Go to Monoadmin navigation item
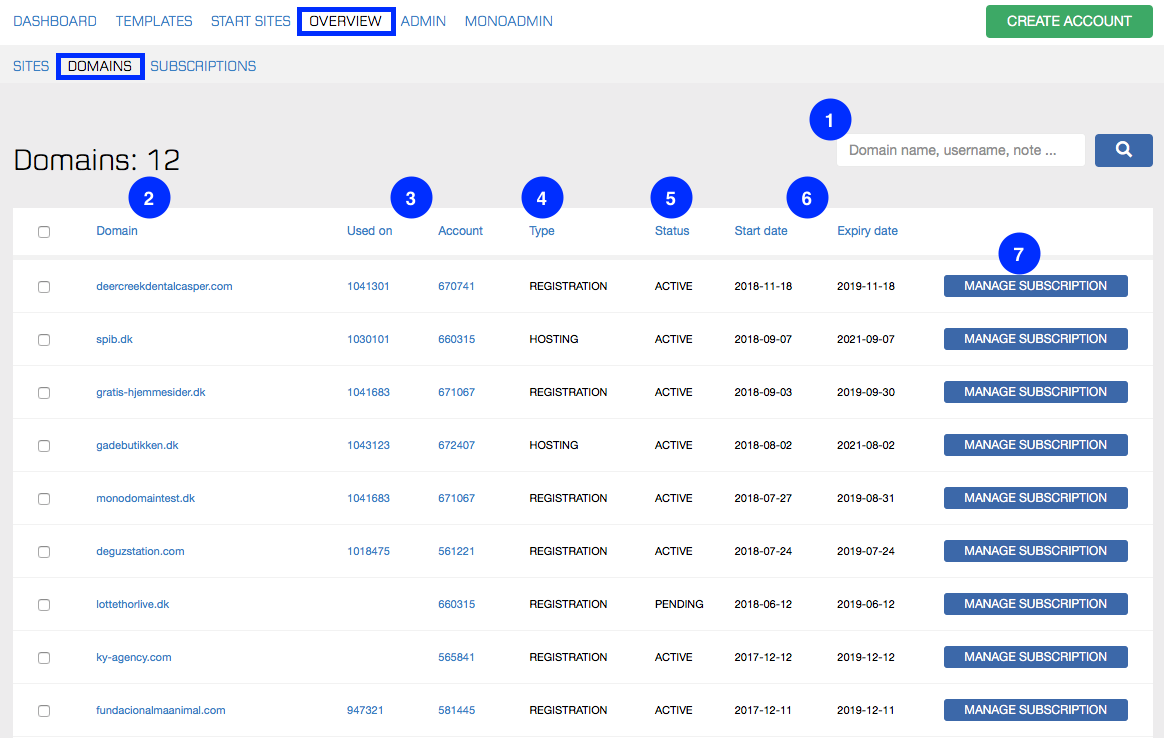Viewport: 1164px width, 738px height. (x=509, y=22)
